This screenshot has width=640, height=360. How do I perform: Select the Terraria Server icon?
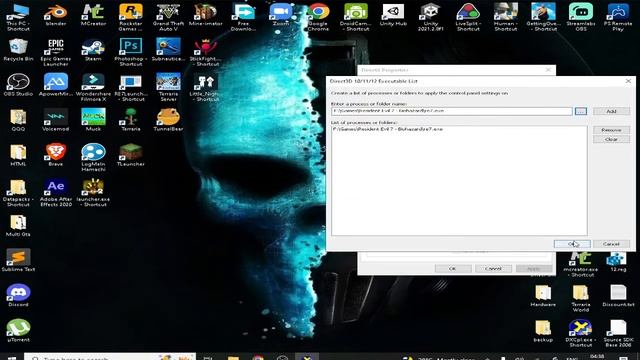[x=168, y=87]
